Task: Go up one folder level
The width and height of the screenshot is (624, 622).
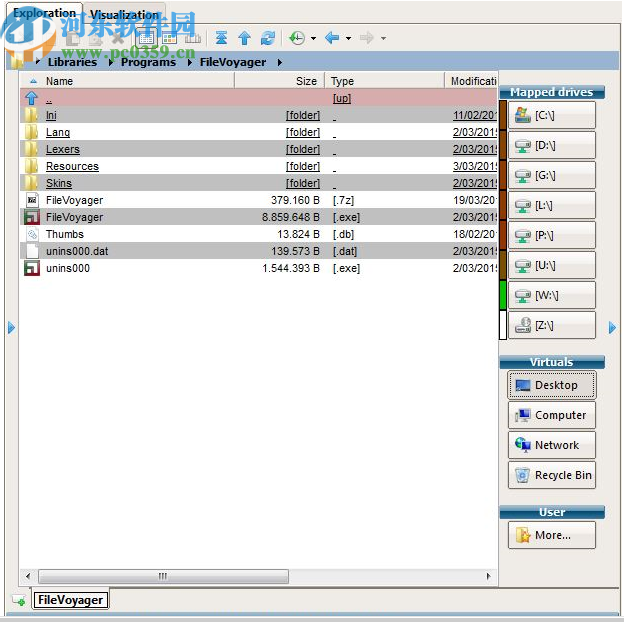Action: point(244,38)
